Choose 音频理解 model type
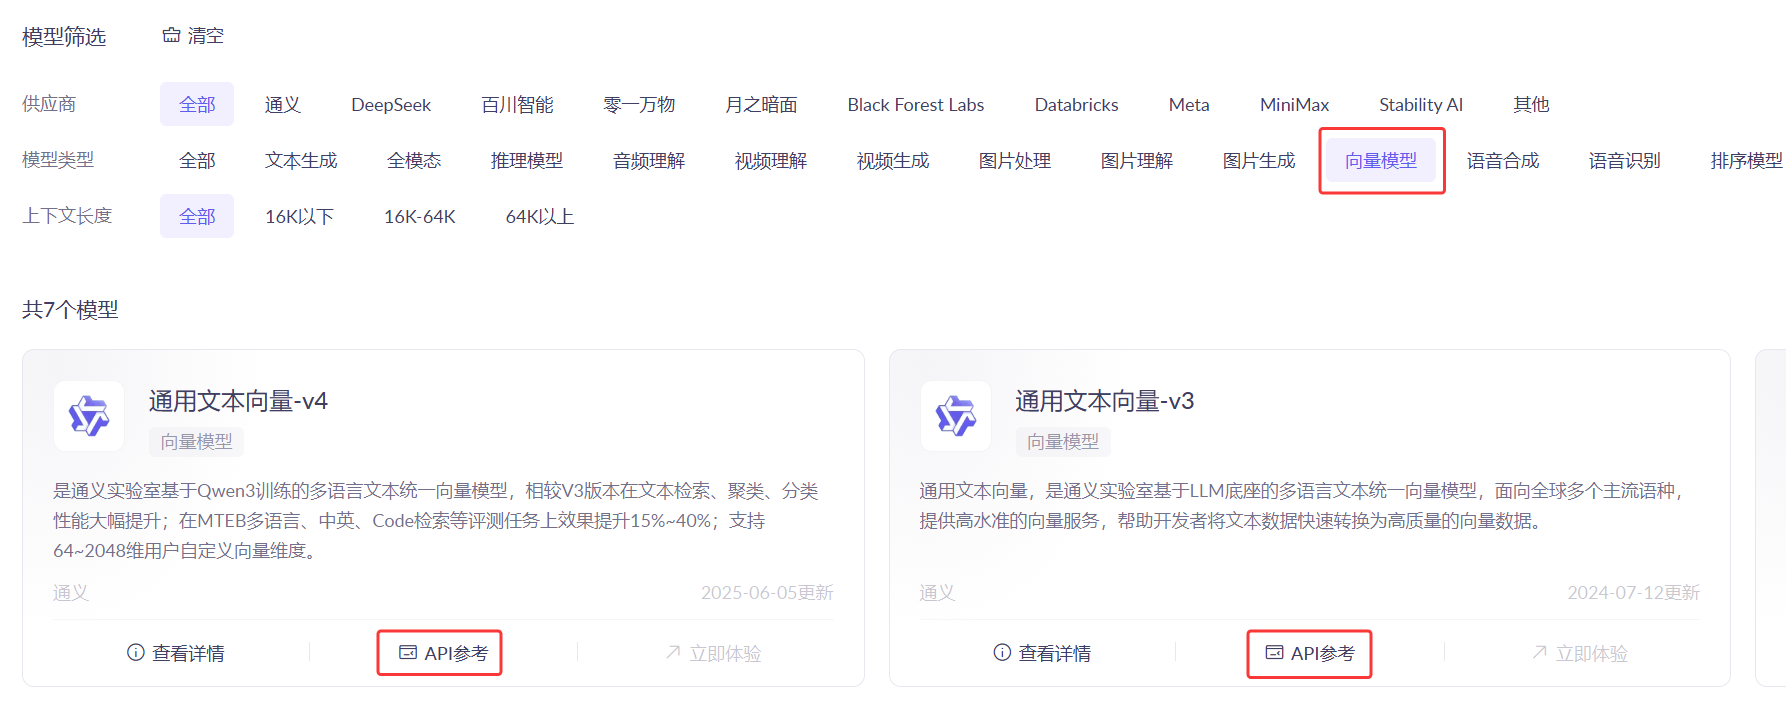Screen dimensions: 1786x703 649,160
